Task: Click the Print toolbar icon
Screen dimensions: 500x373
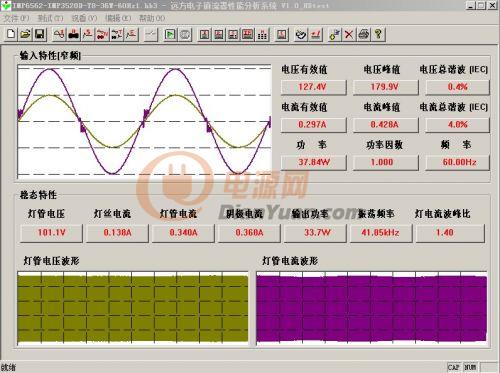Action: 364,34
